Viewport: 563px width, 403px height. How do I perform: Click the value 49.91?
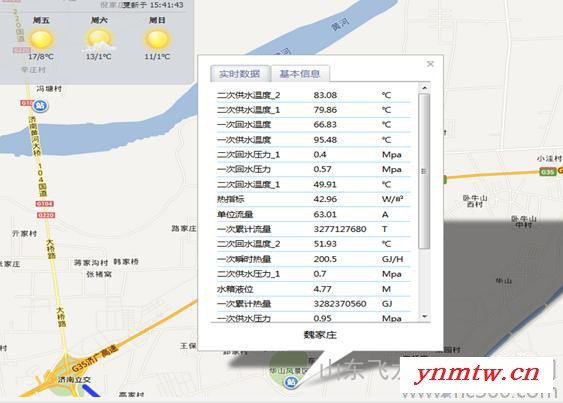(325, 185)
